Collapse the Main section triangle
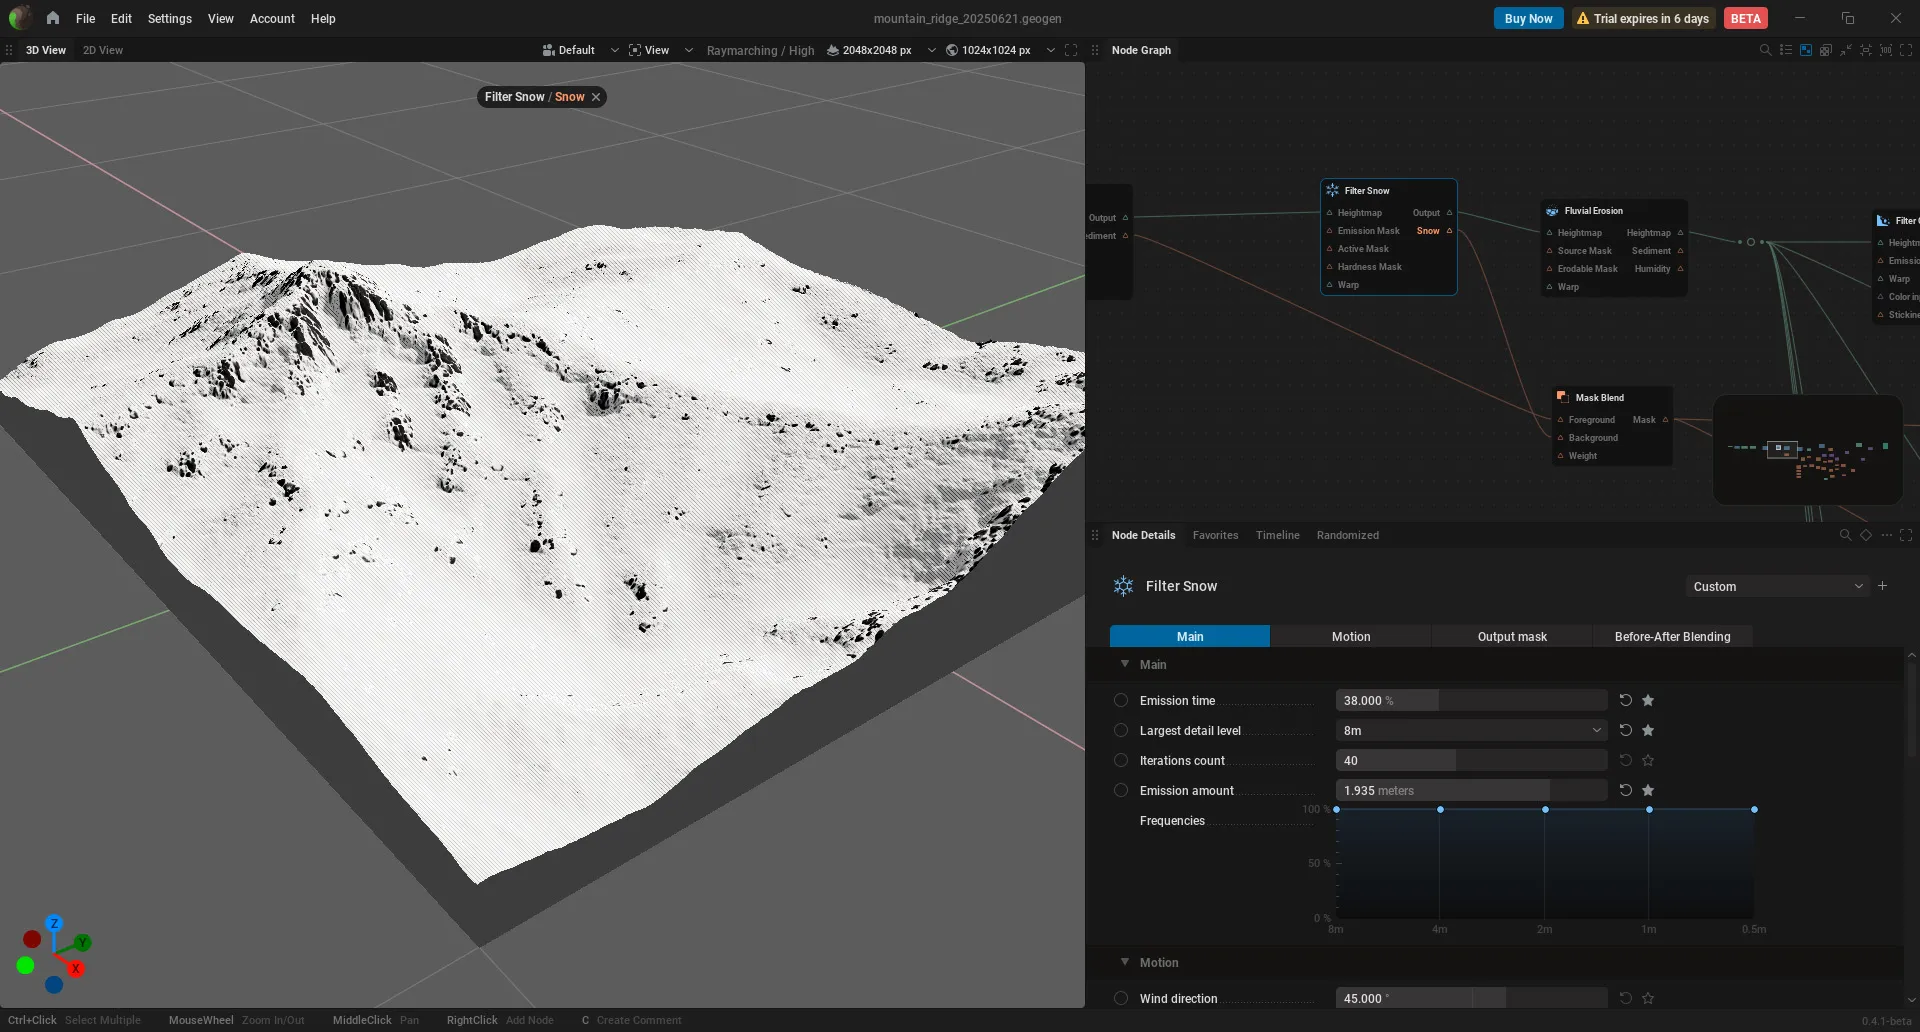The image size is (1920, 1032). tap(1125, 664)
